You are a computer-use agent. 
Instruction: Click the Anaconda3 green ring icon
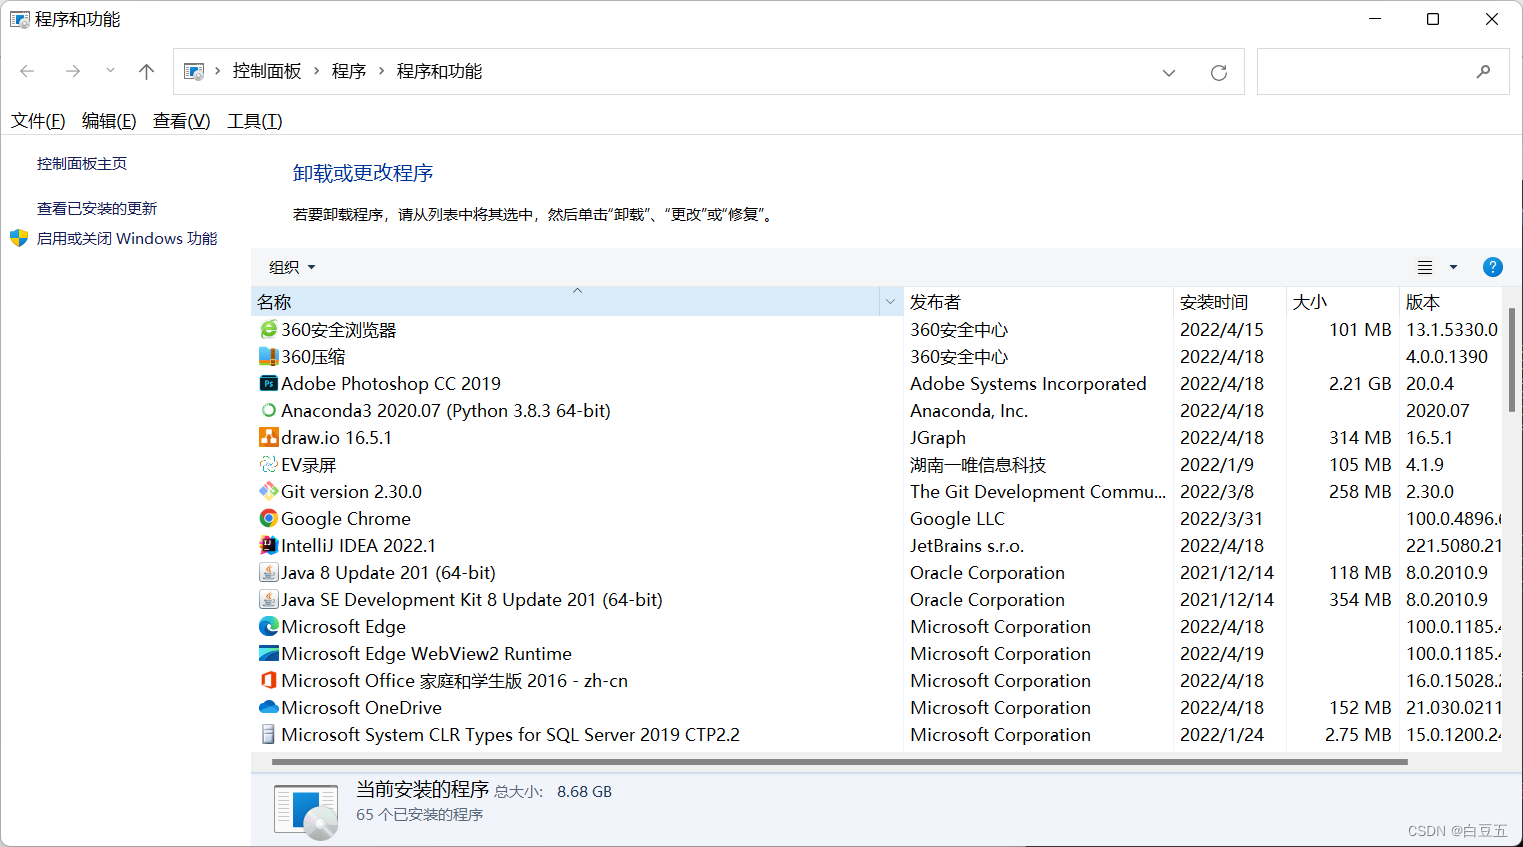tap(268, 411)
